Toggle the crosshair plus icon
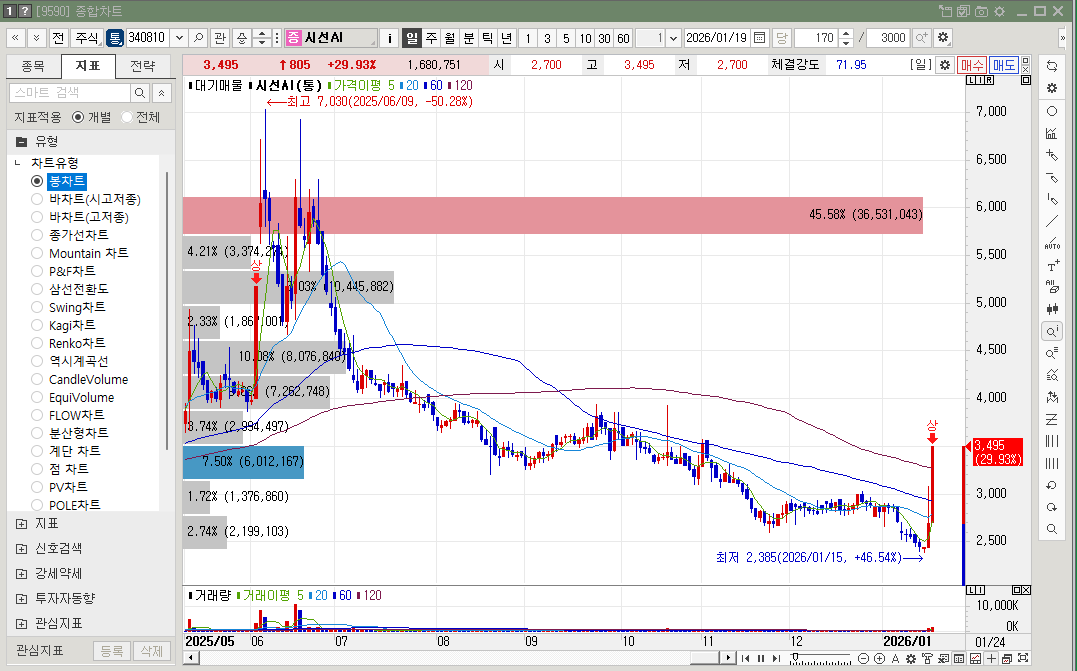1077x671 pixels. point(991,659)
